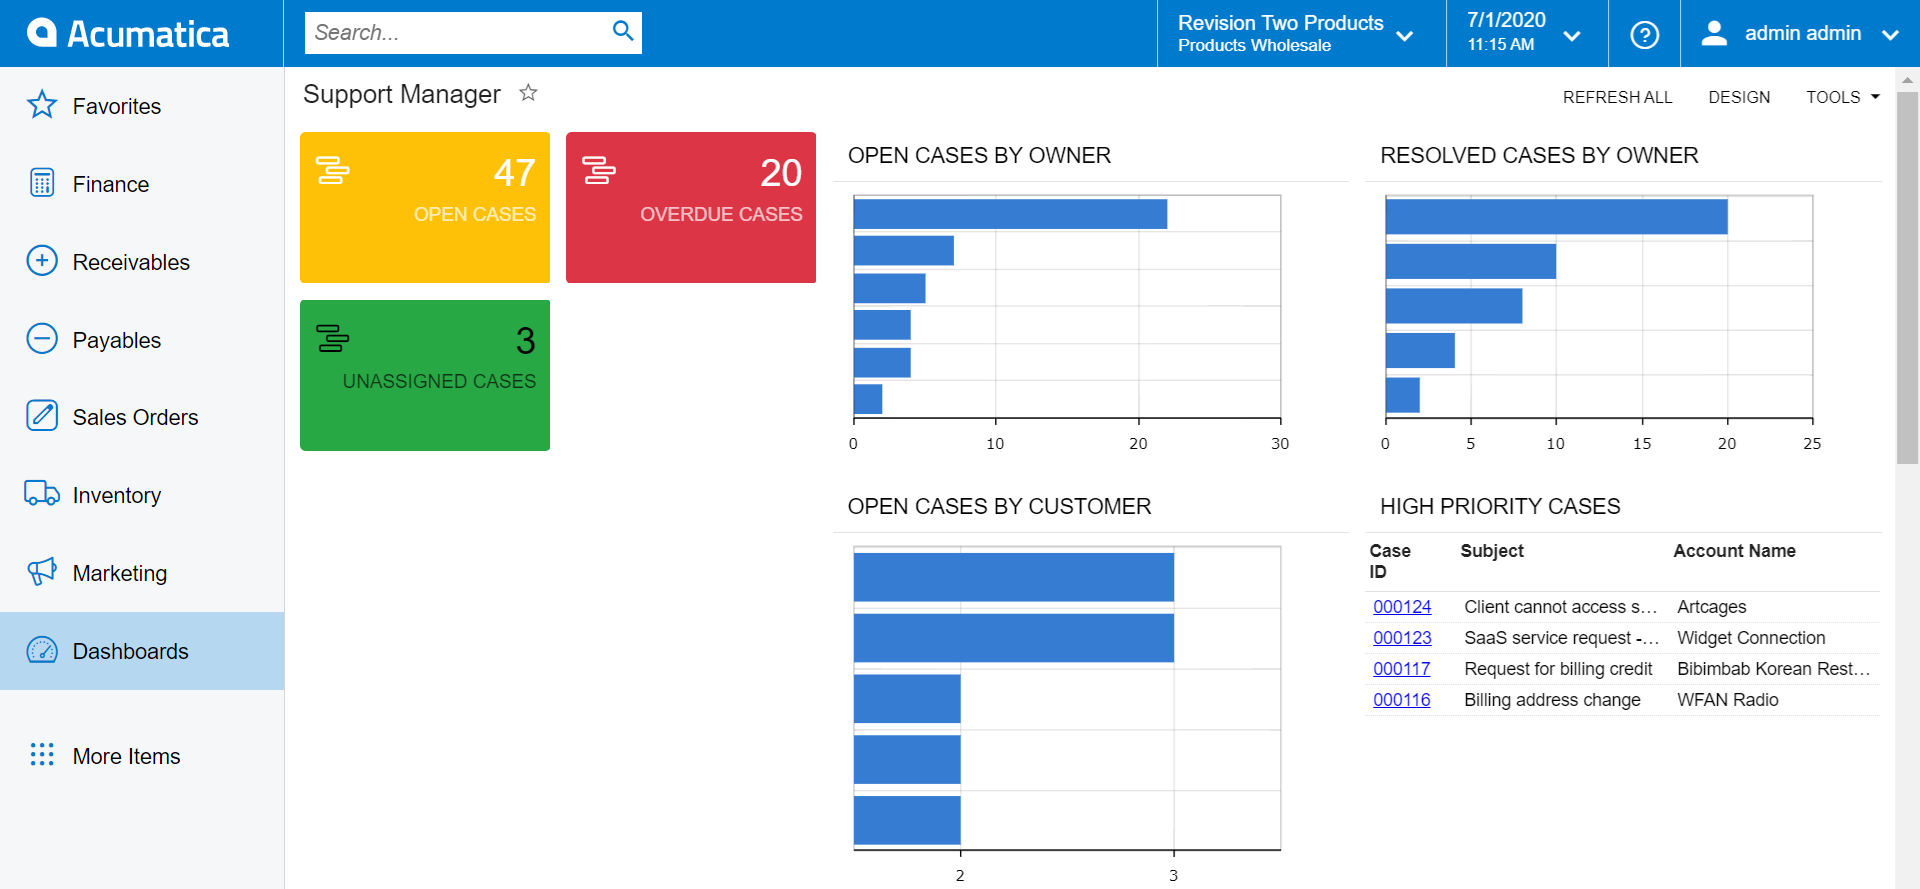Click REFRESH ALL button

coord(1617,97)
